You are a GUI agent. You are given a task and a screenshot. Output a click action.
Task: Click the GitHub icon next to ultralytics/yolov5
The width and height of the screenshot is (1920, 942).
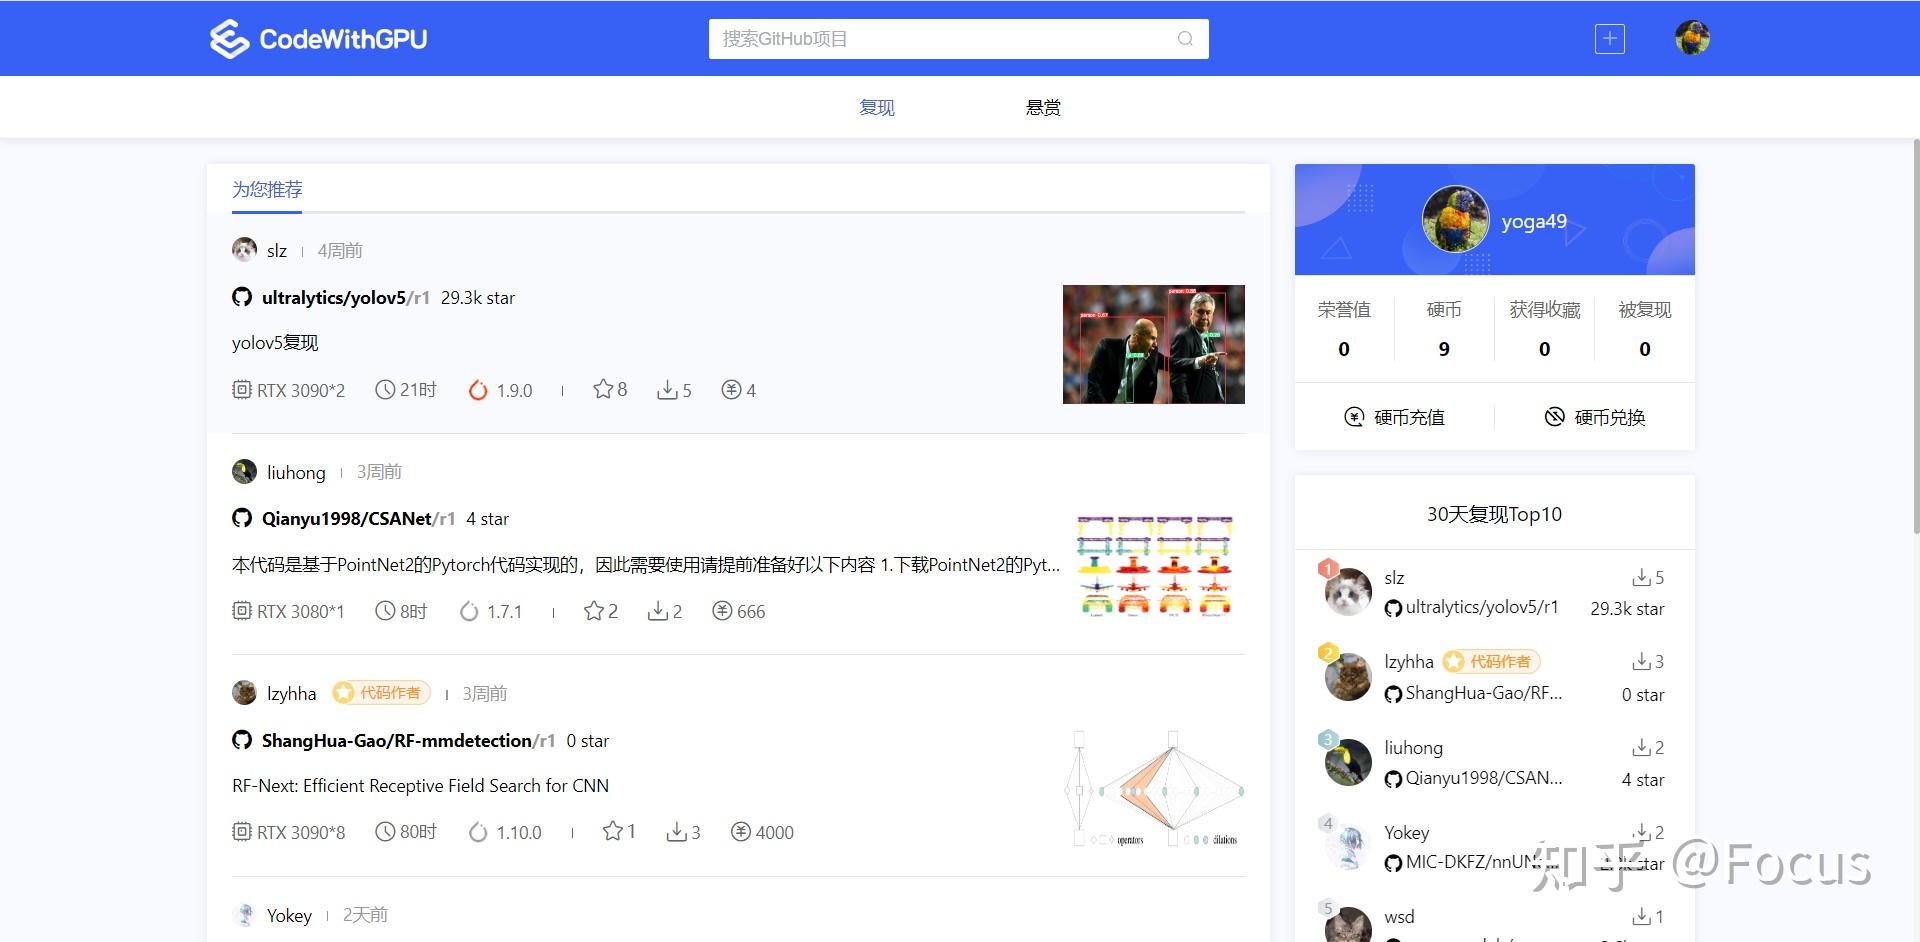tap(241, 296)
